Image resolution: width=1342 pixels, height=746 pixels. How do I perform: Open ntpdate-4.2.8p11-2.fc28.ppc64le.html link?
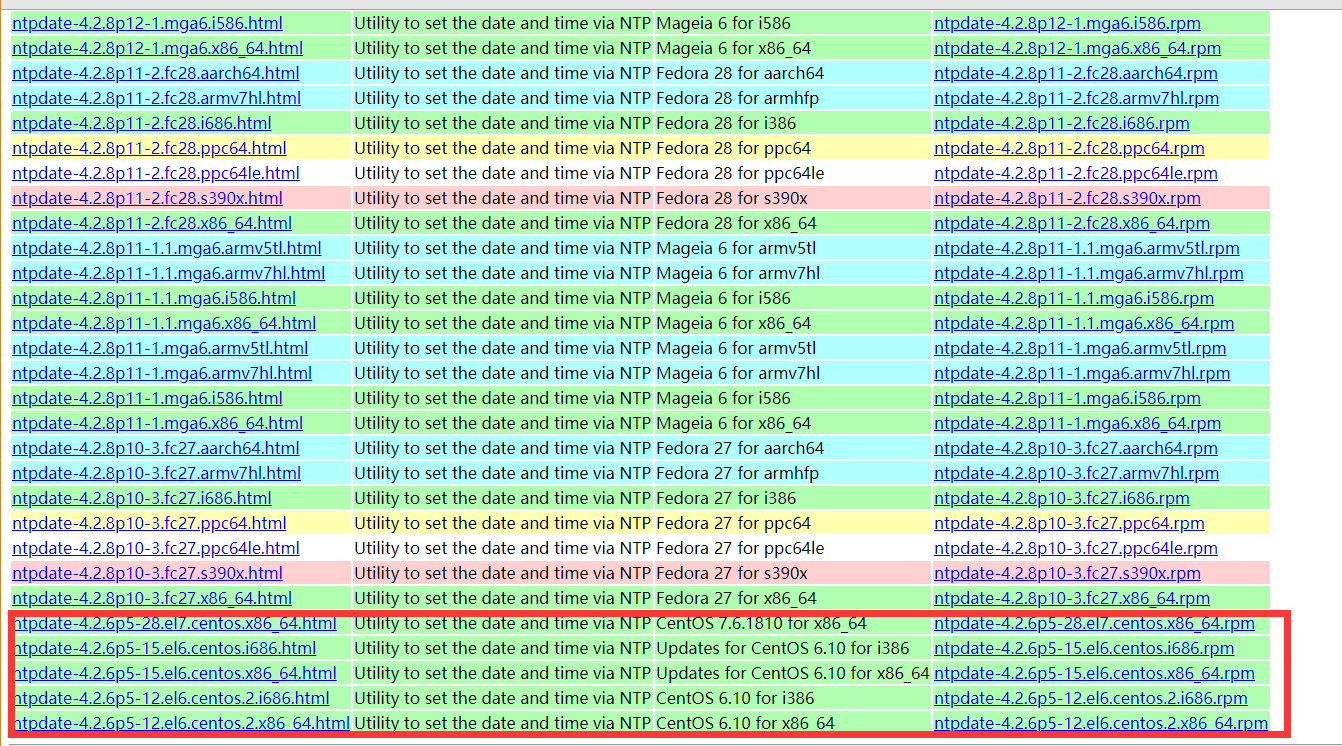155,173
